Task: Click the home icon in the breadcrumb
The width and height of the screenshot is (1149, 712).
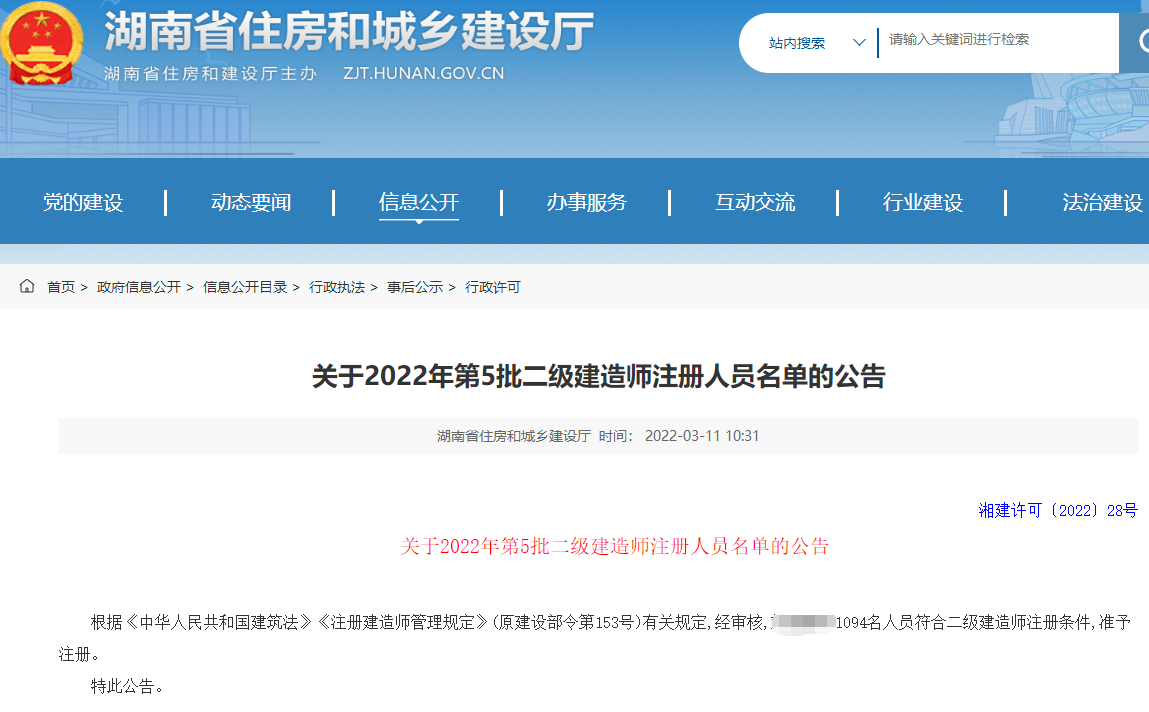Action: click(26, 286)
